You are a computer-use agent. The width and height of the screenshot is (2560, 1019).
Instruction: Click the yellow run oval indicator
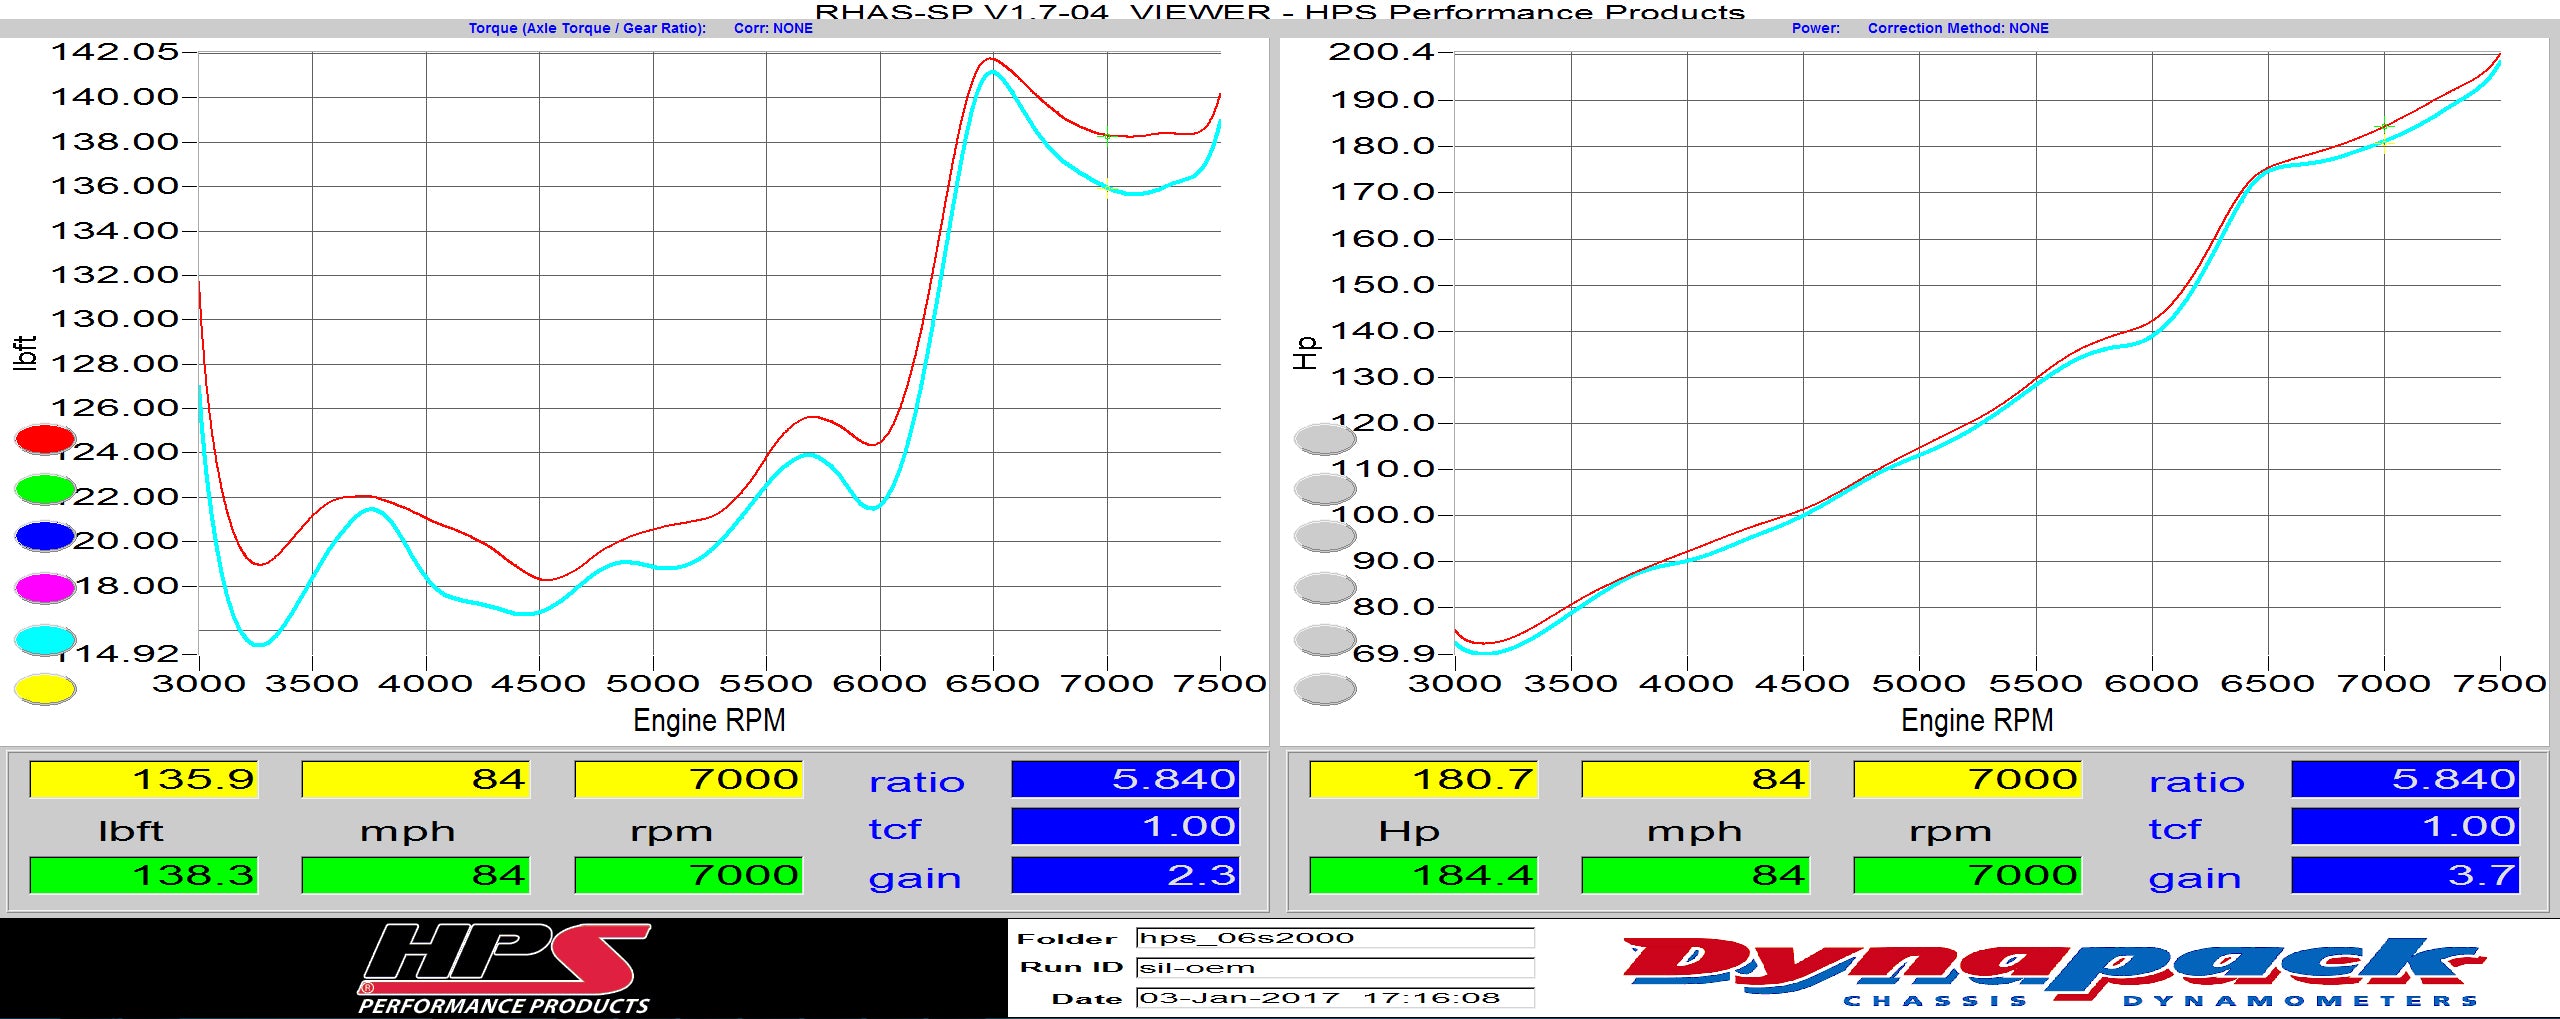pyautogui.click(x=45, y=689)
